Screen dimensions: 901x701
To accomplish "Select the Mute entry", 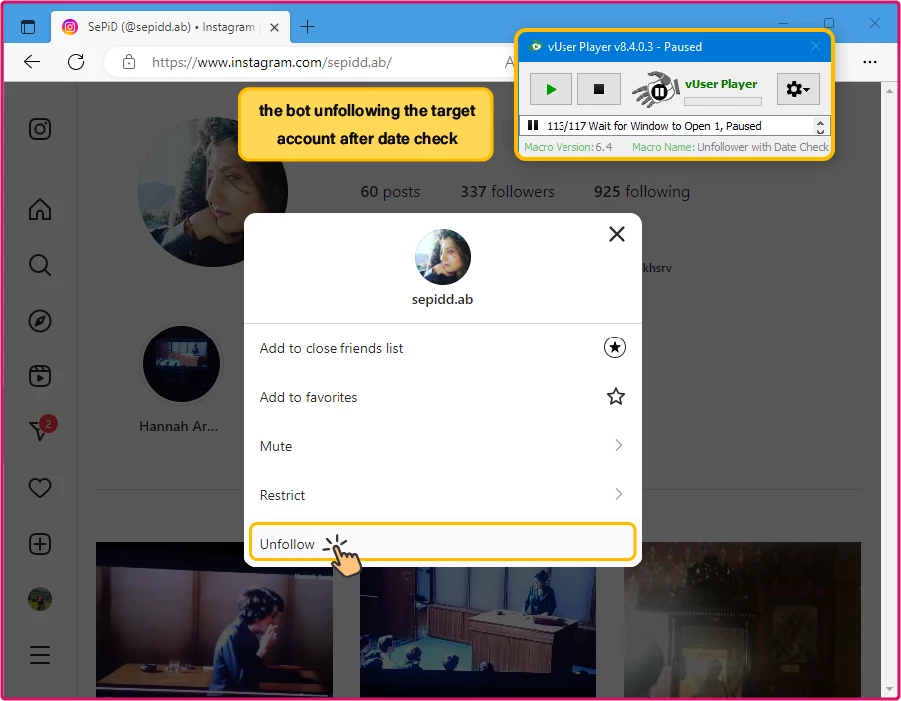I will (x=442, y=446).
